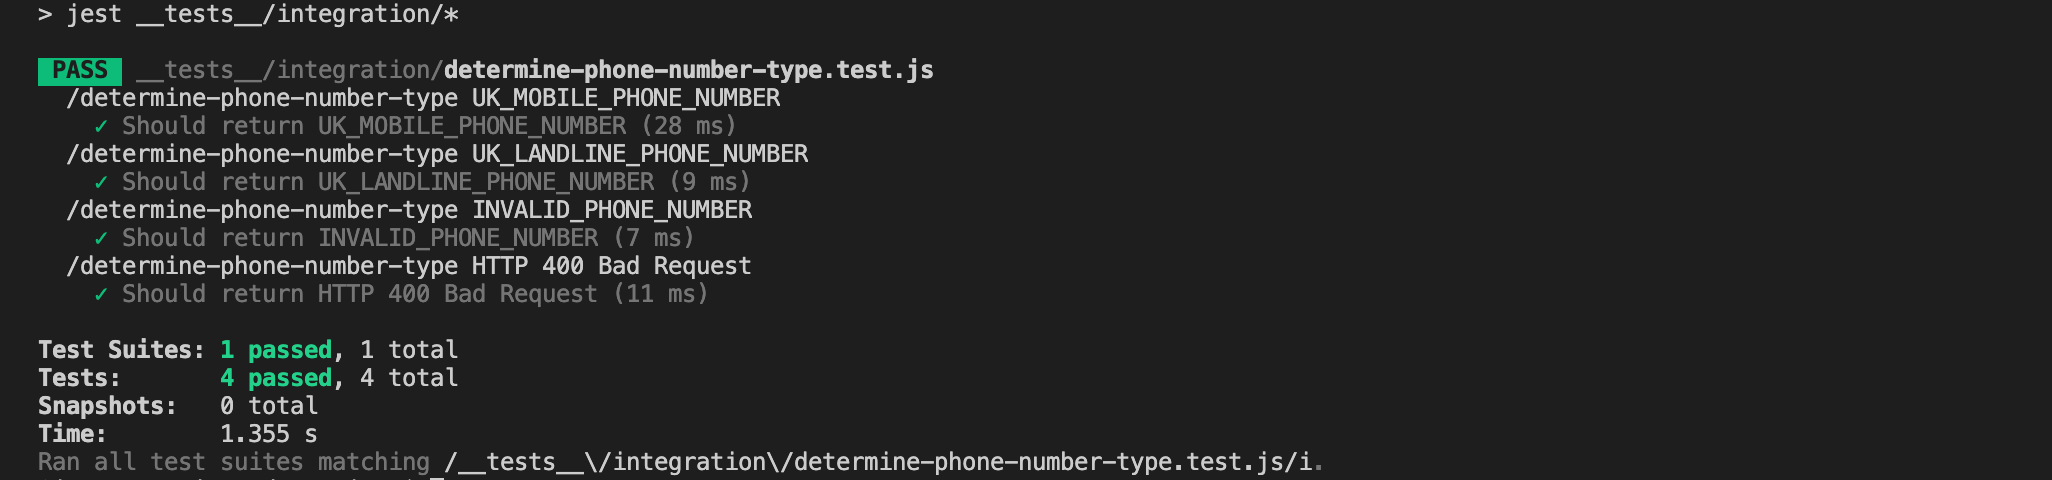Click the 'Should return INVALID_PHONE_NUMBER' test line
Image resolution: width=2052 pixels, height=480 pixels.
408,238
